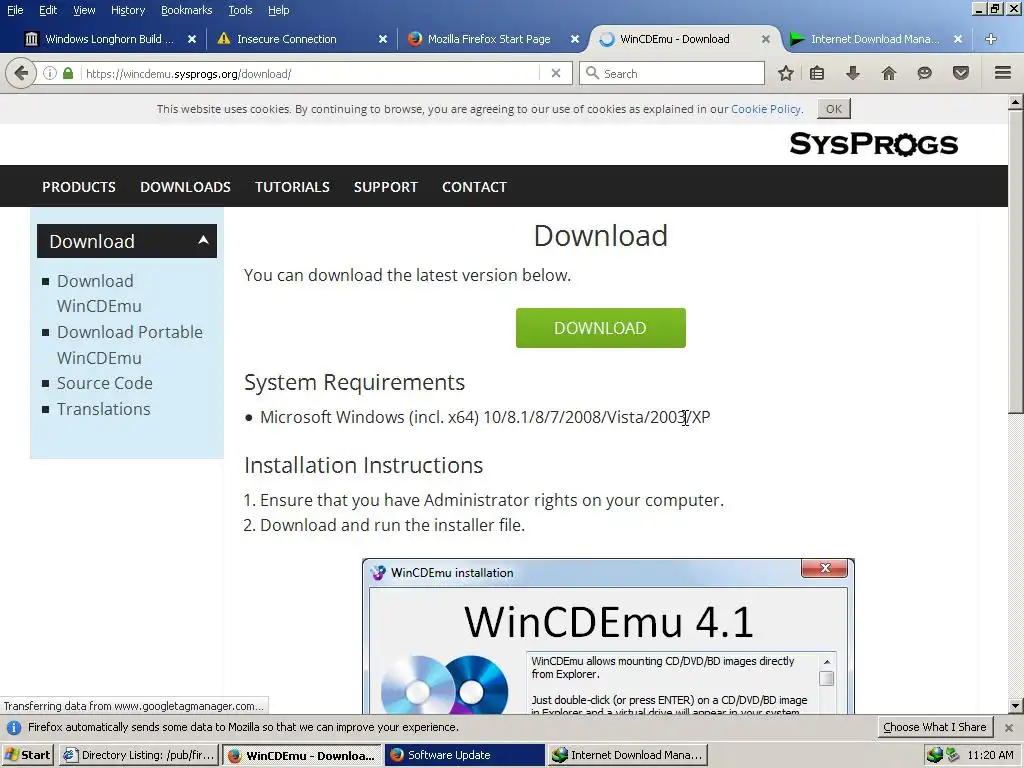Close the Windows Longhorn Build tab
1024x768 pixels.
[x=192, y=39]
